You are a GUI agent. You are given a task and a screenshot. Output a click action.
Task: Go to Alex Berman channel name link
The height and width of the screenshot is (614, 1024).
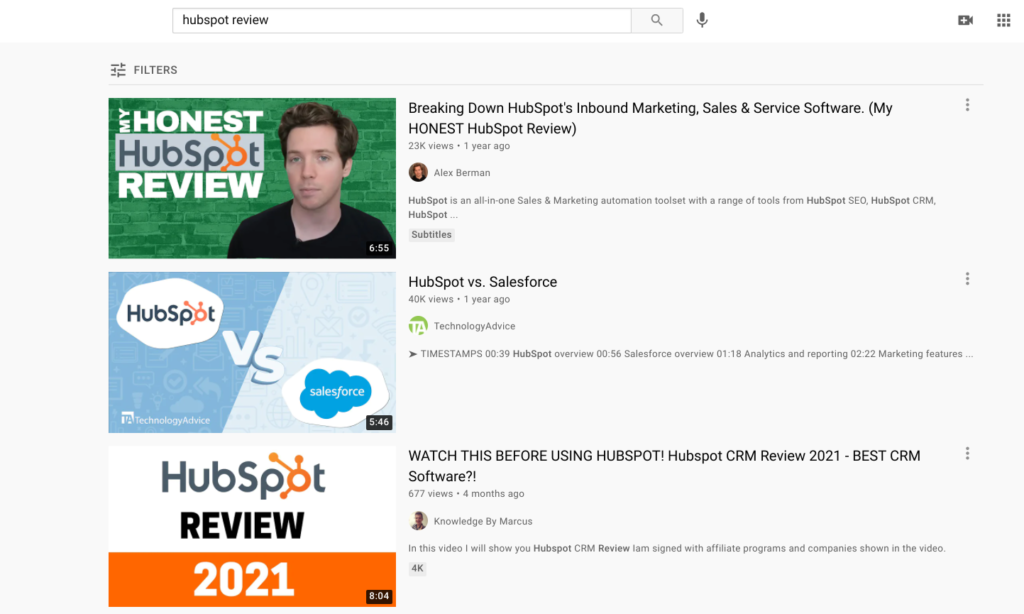click(x=462, y=173)
